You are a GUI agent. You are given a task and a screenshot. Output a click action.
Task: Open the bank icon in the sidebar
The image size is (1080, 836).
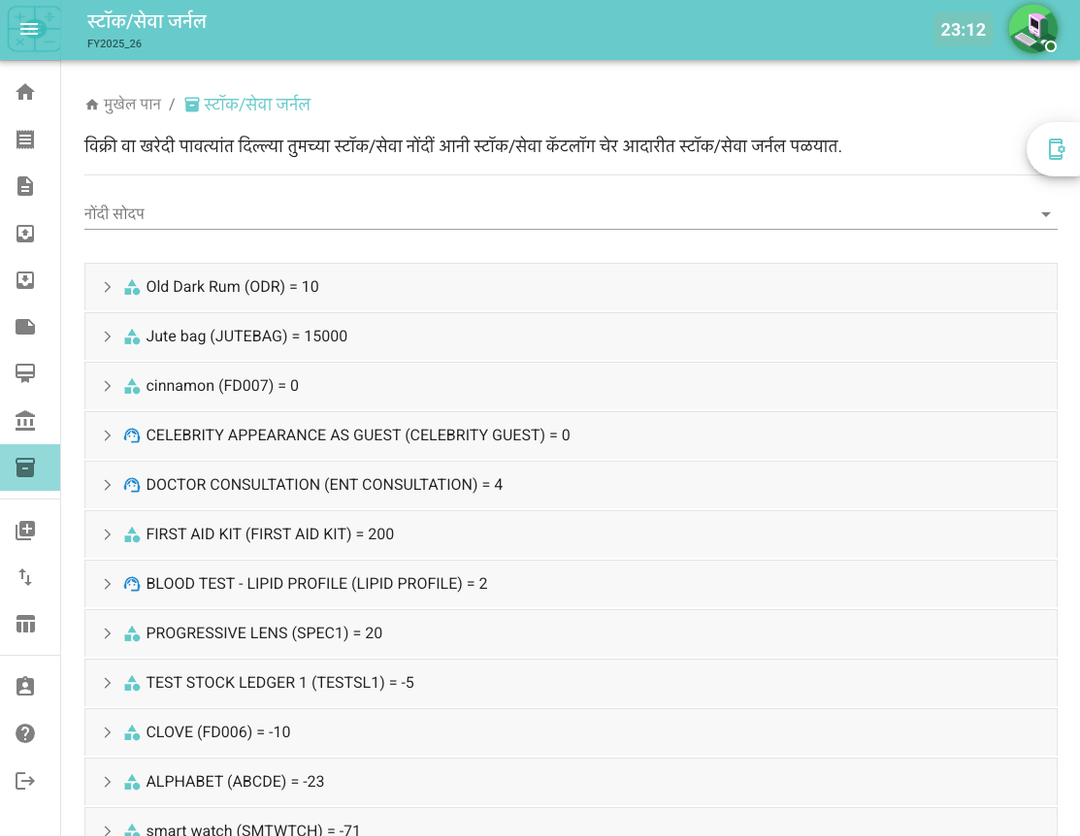pyautogui.click(x=26, y=421)
